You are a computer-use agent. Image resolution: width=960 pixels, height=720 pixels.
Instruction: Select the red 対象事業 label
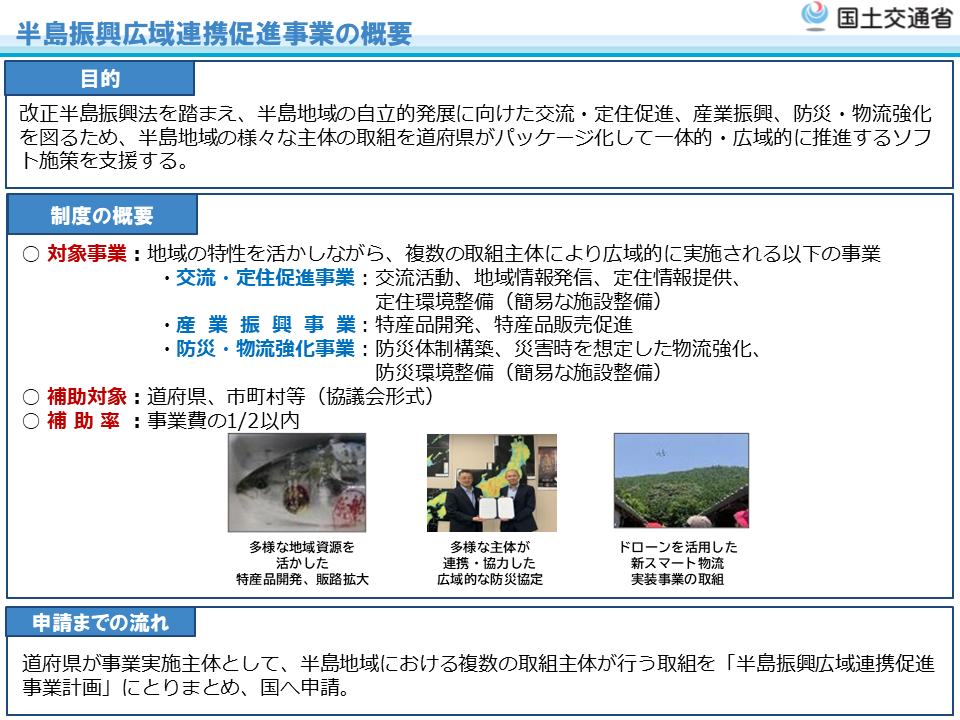click(87, 254)
